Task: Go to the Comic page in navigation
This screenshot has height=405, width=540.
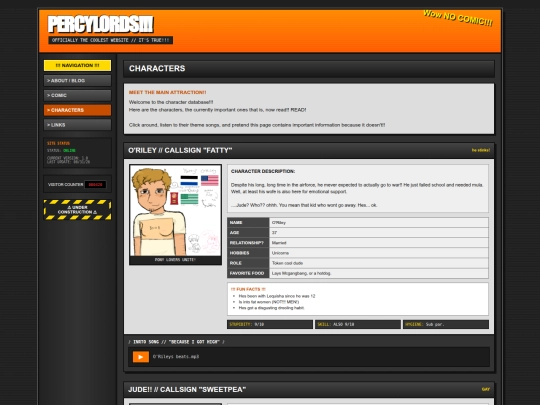Action: click(x=77, y=95)
